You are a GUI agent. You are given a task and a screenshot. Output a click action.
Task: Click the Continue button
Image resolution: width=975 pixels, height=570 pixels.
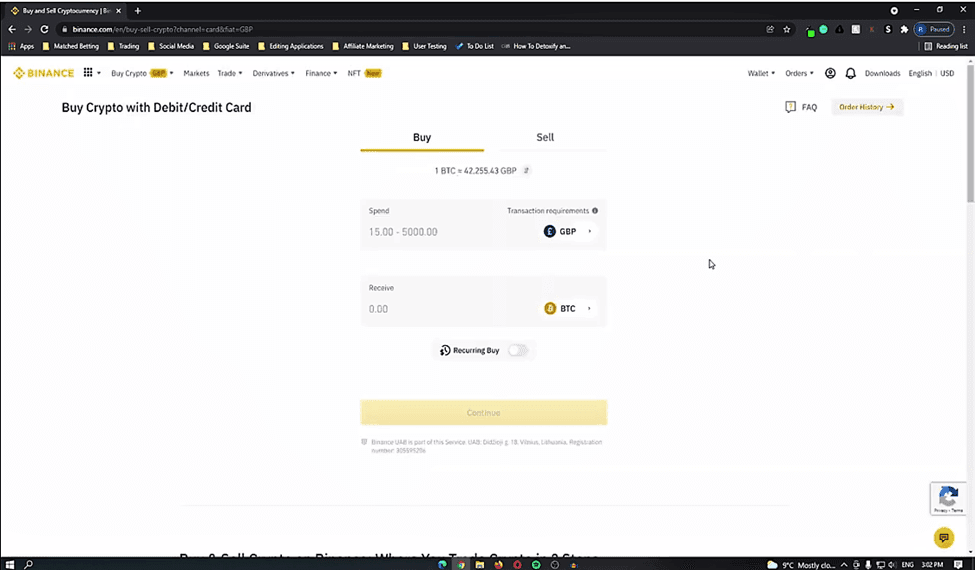[x=483, y=413]
